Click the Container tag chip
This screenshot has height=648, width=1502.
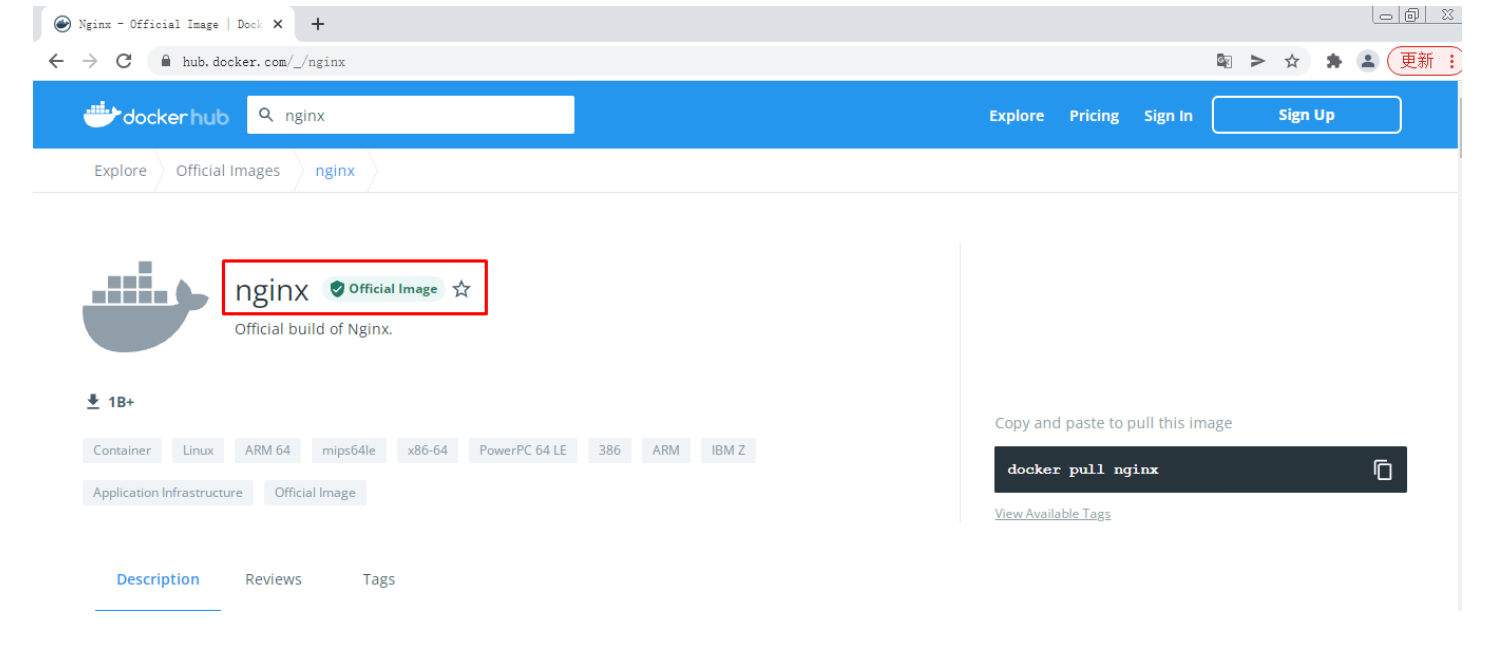click(x=122, y=451)
